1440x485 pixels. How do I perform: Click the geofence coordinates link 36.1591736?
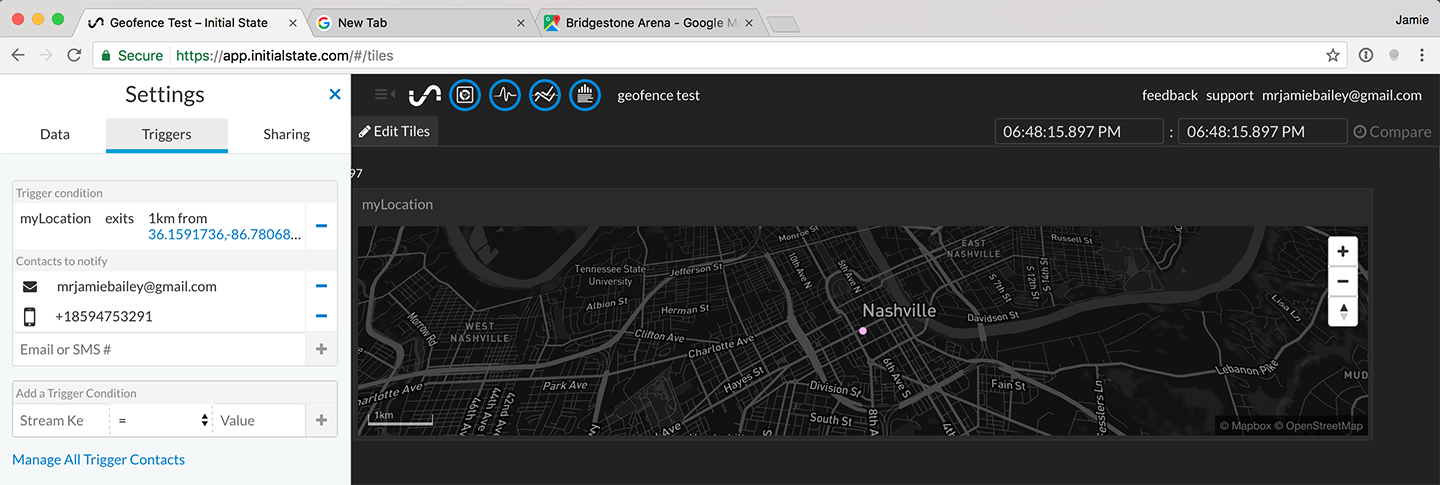pos(225,234)
